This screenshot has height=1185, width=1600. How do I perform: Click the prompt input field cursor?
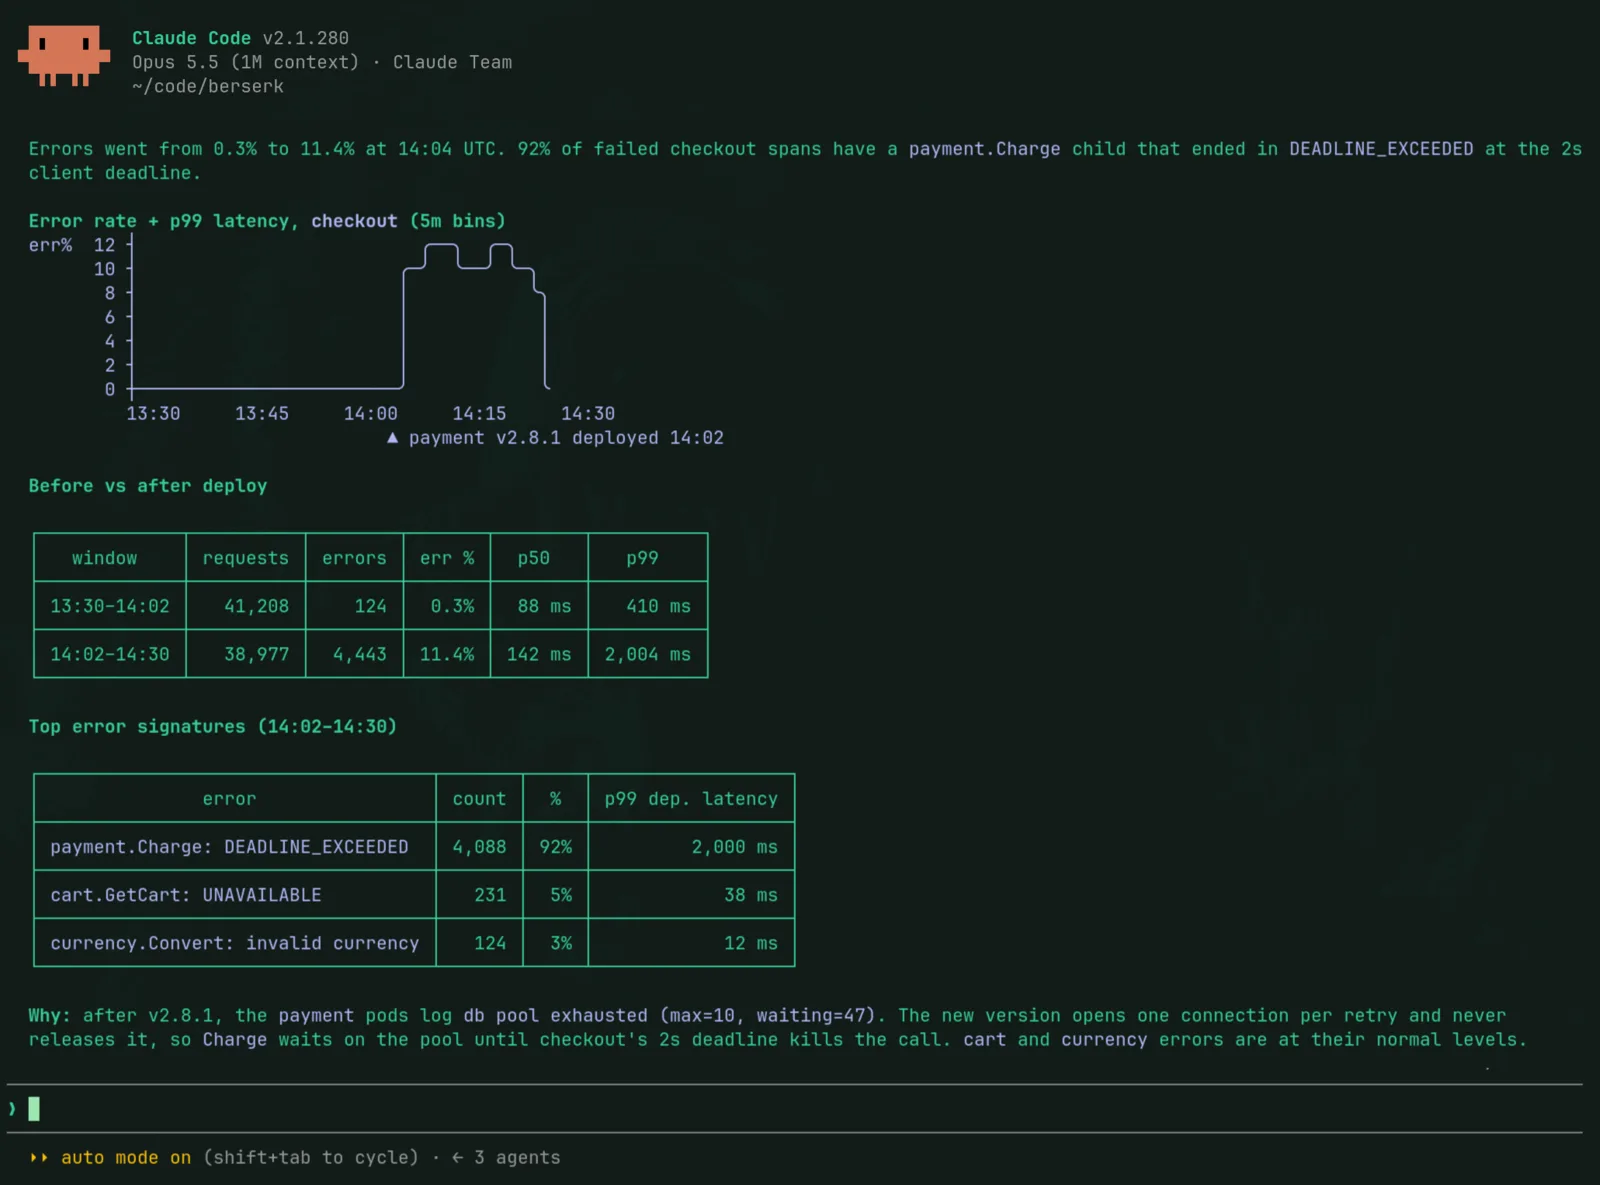point(34,1108)
